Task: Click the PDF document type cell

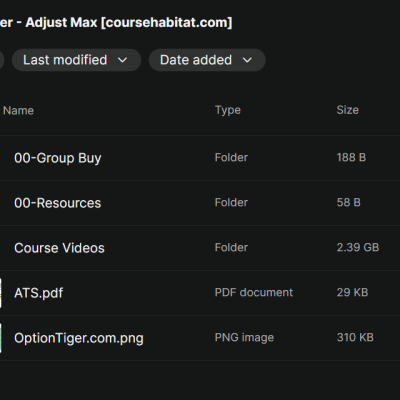Action: coord(254,292)
